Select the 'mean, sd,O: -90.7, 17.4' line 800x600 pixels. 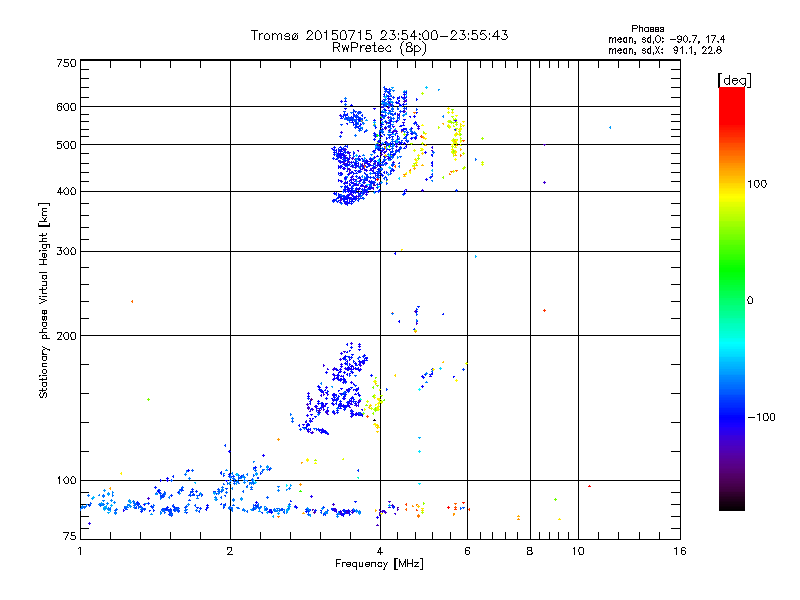tap(666, 40)
